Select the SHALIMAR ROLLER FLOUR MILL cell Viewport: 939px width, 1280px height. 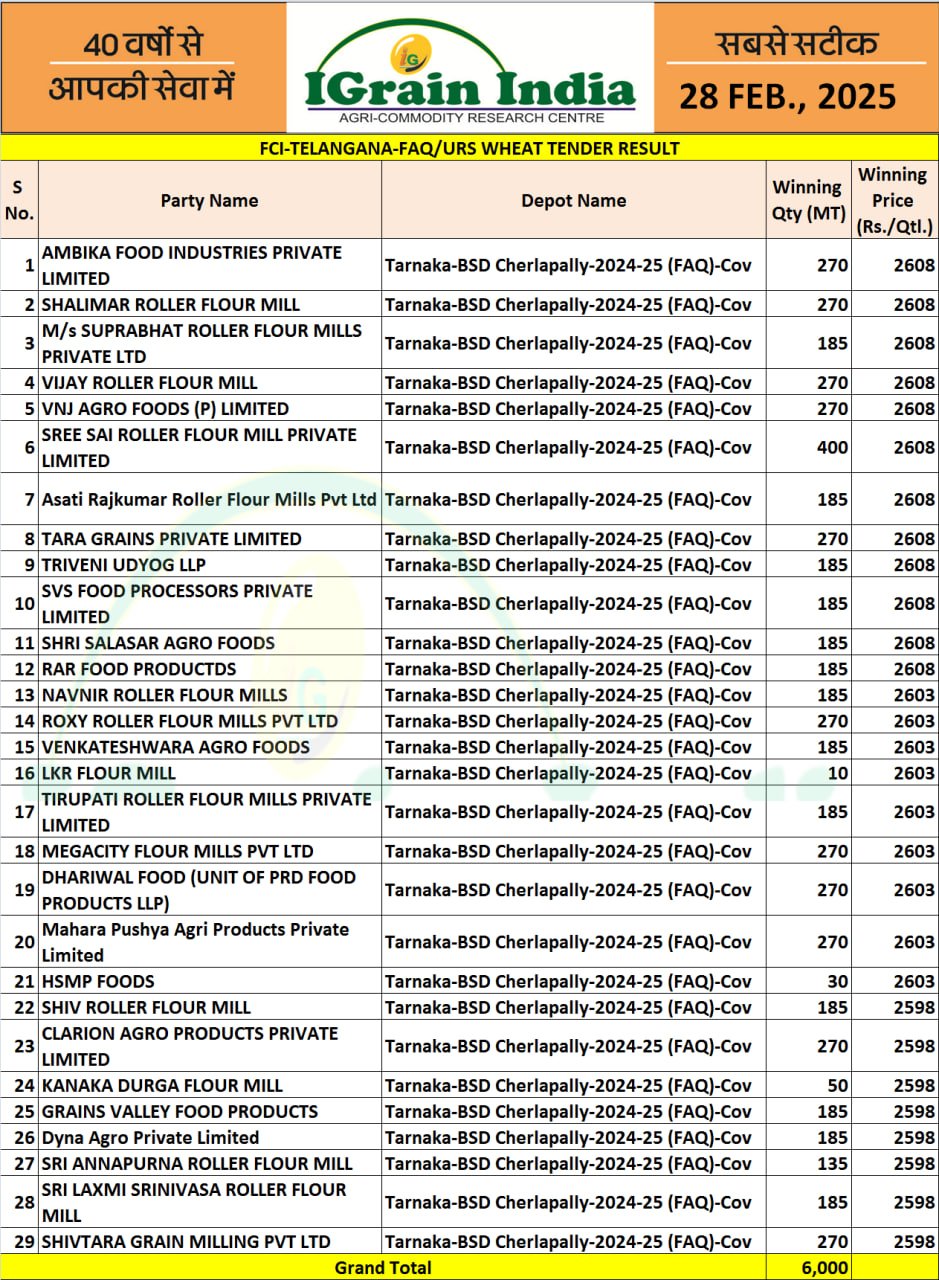pos(170,304)
